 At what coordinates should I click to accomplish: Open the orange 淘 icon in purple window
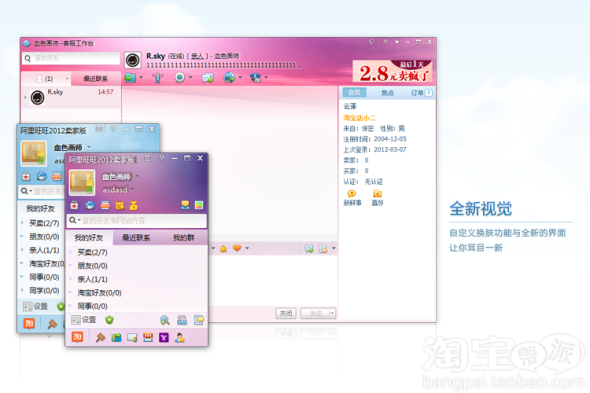coord(78,337)
